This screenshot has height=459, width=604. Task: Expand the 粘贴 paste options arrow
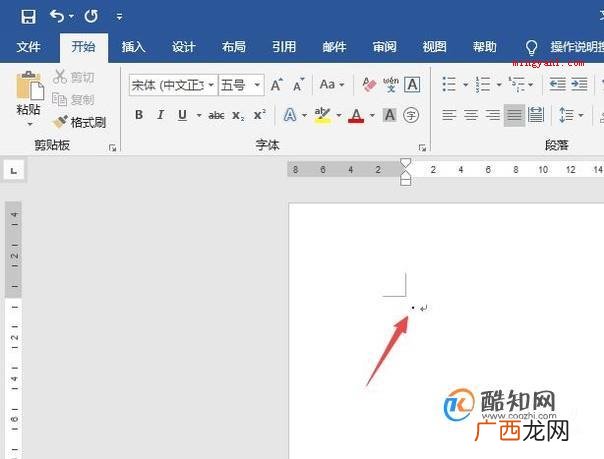coord(30,124)
